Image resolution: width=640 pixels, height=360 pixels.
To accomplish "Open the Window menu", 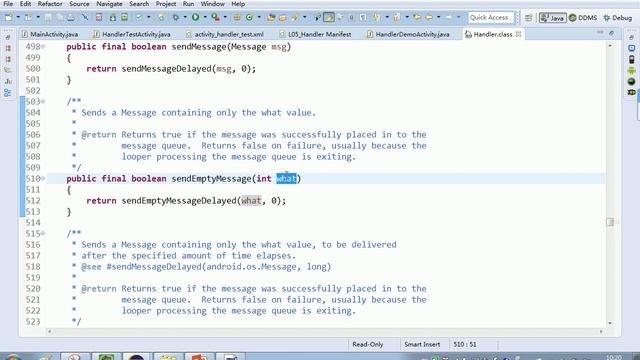I will coord(212,4).
